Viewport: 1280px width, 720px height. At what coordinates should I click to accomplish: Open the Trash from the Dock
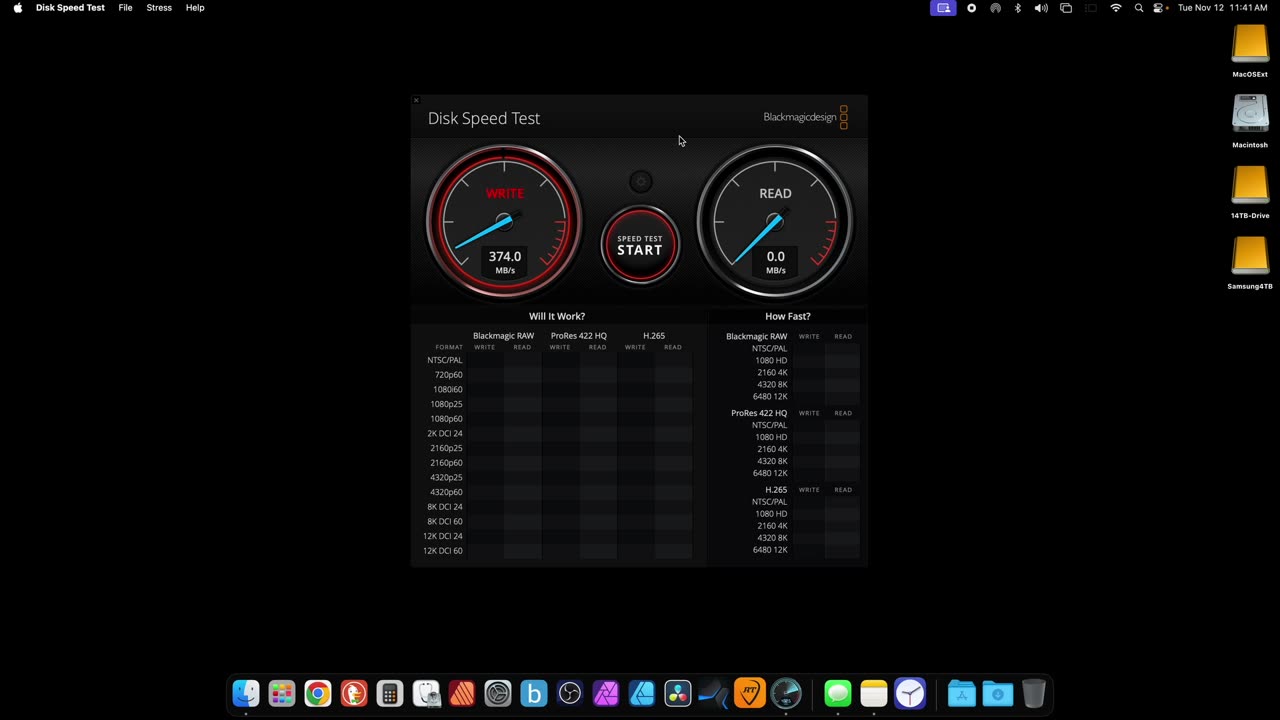pos(1034,693)
